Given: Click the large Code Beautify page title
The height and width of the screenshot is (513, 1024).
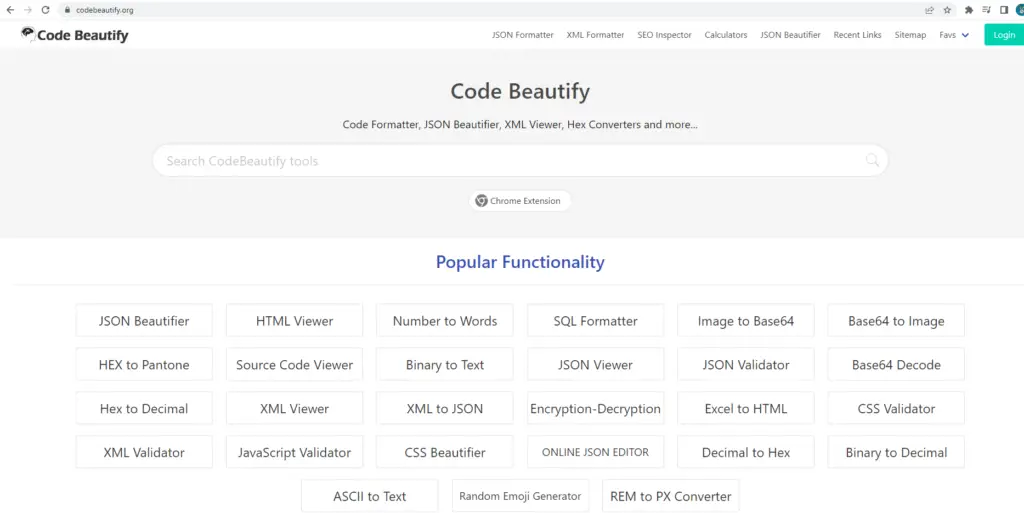Looking at the screenshot, I should (x=520, y=91).
